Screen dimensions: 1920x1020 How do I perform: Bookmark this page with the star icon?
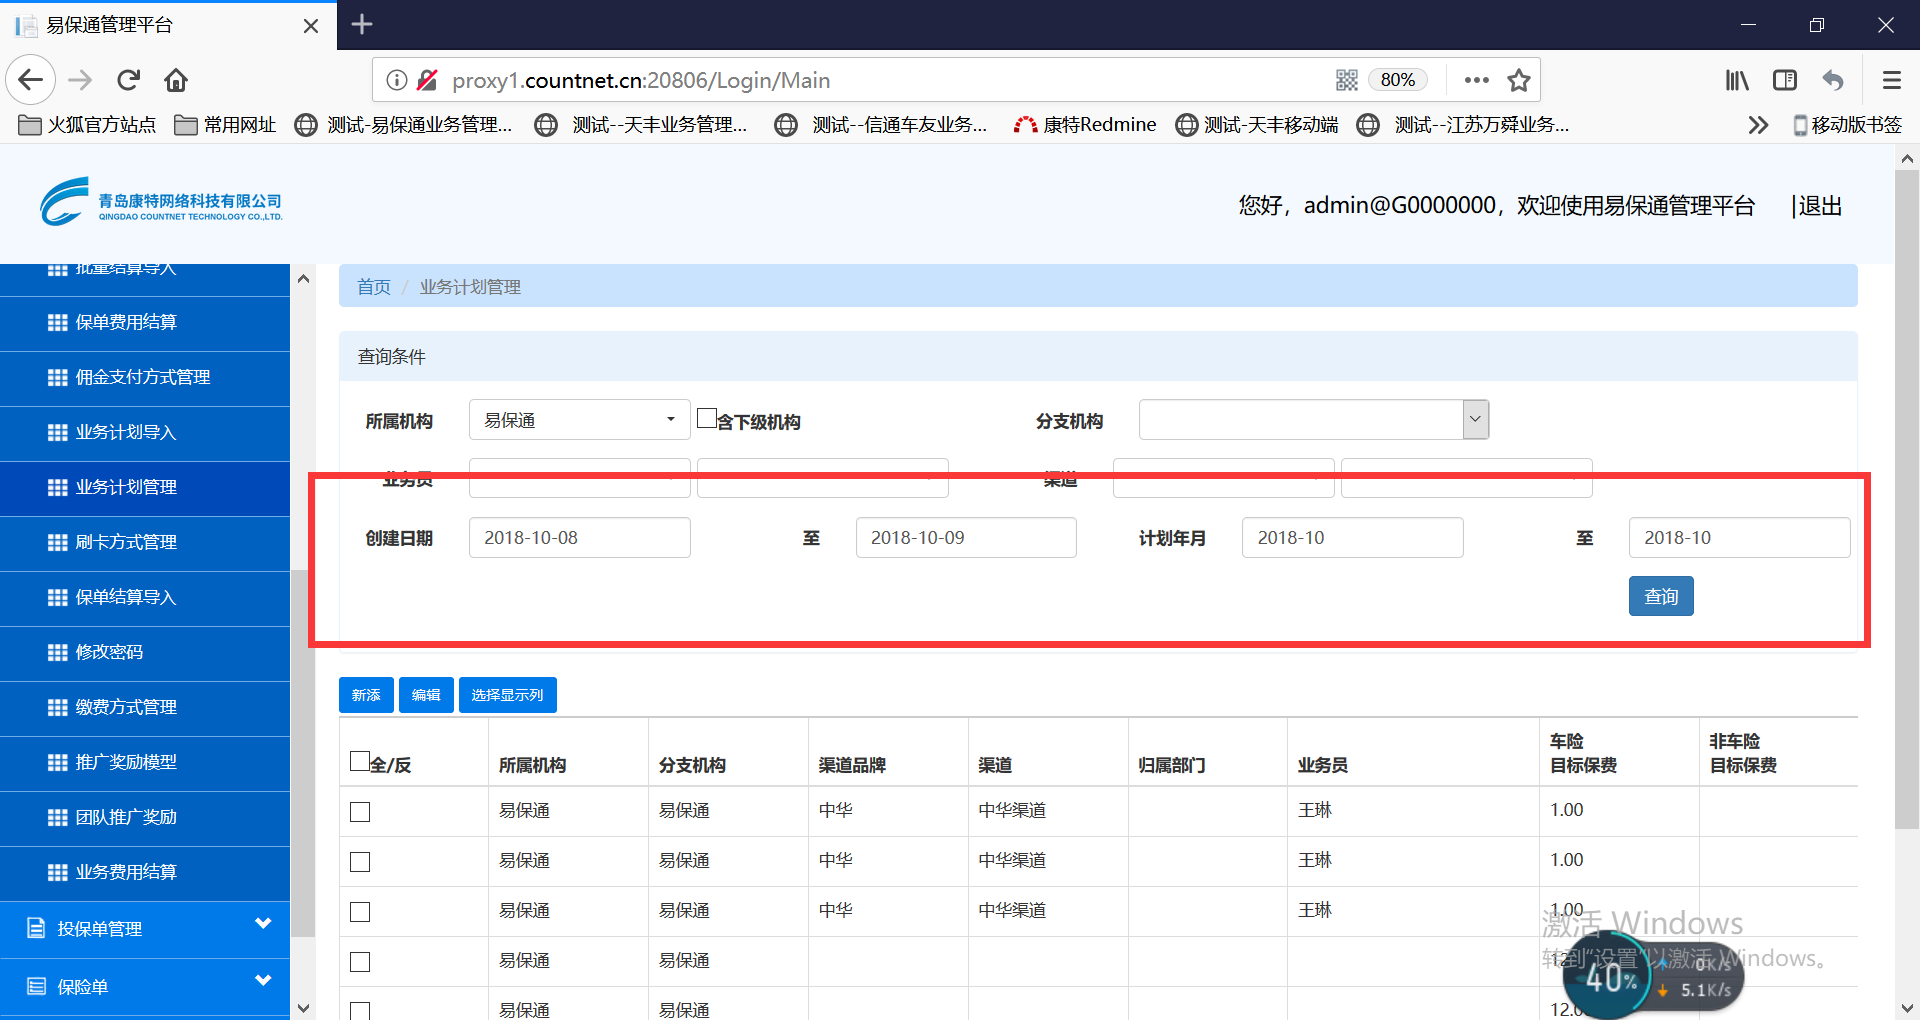(x=1519, y=80)
